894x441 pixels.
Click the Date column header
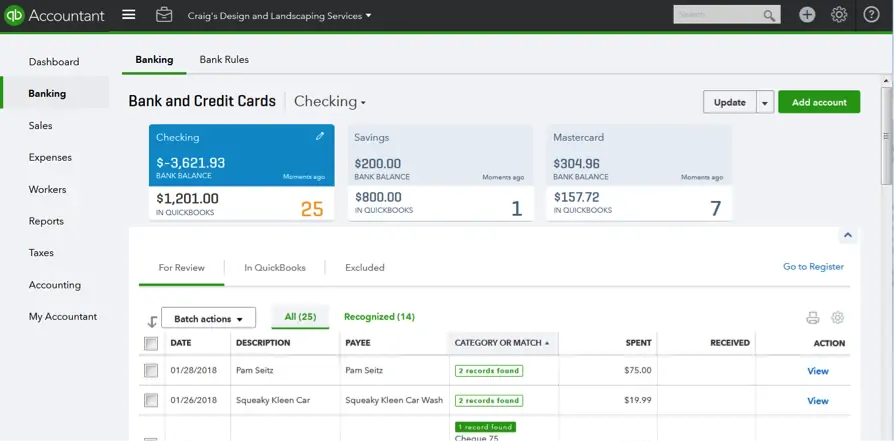coord(181,343)
